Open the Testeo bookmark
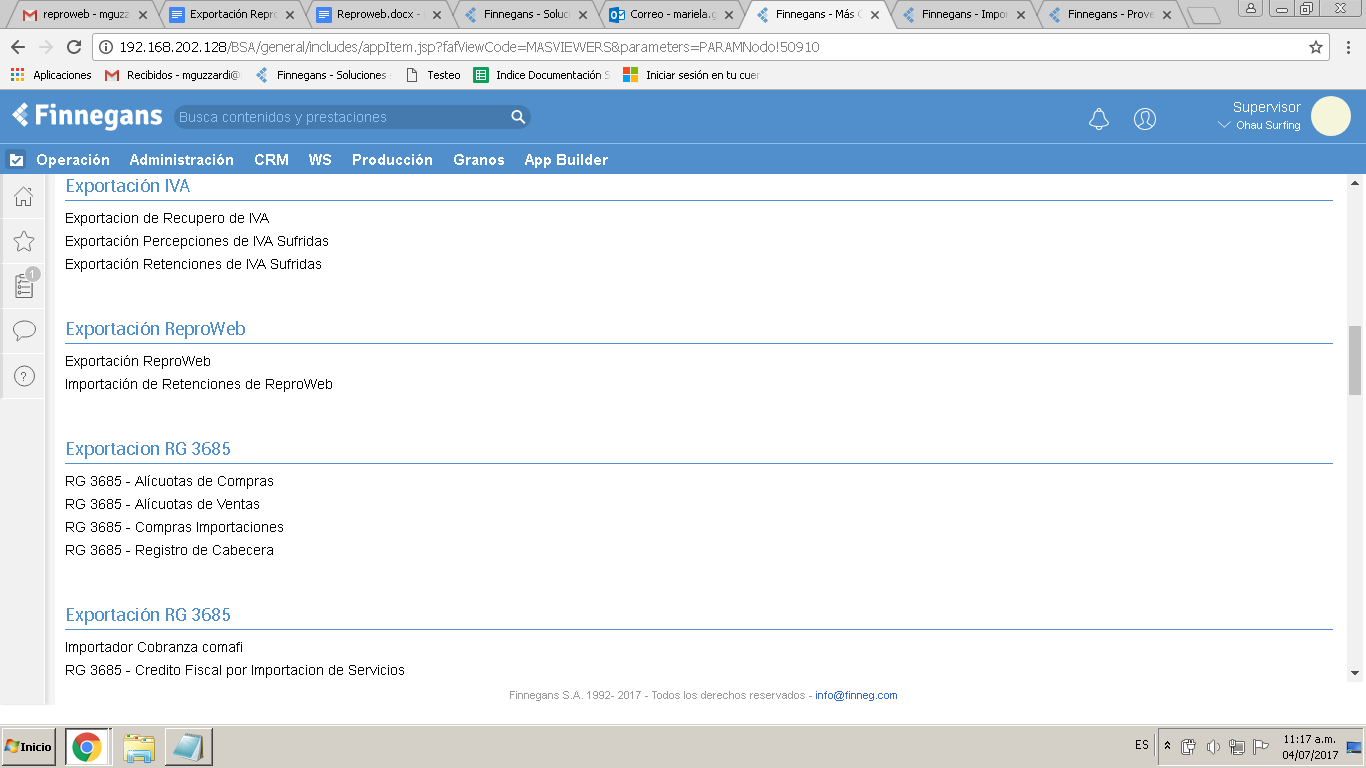Viewport: 1366px width, 768px height. click(x=433, y=75)
